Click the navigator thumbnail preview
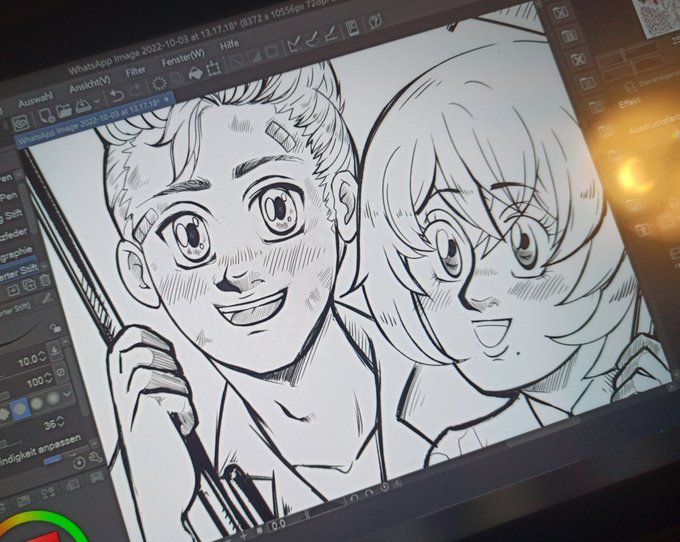 coord(659,16)
